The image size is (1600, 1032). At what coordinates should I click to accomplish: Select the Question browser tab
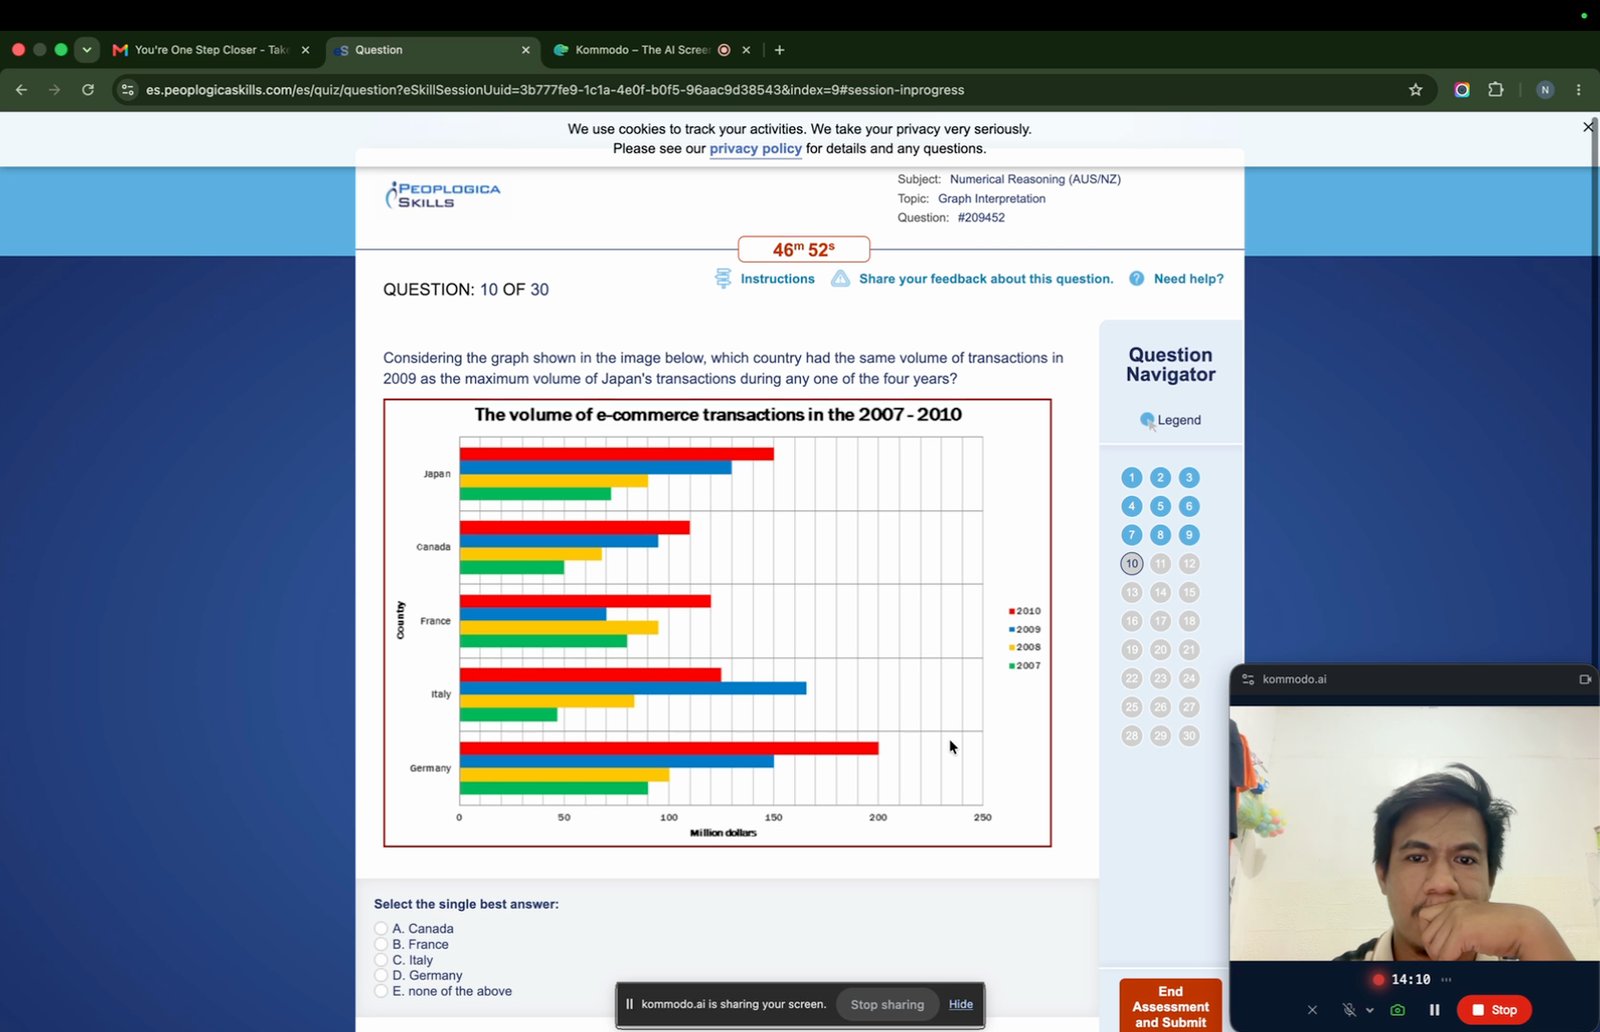tap(430, 50)
